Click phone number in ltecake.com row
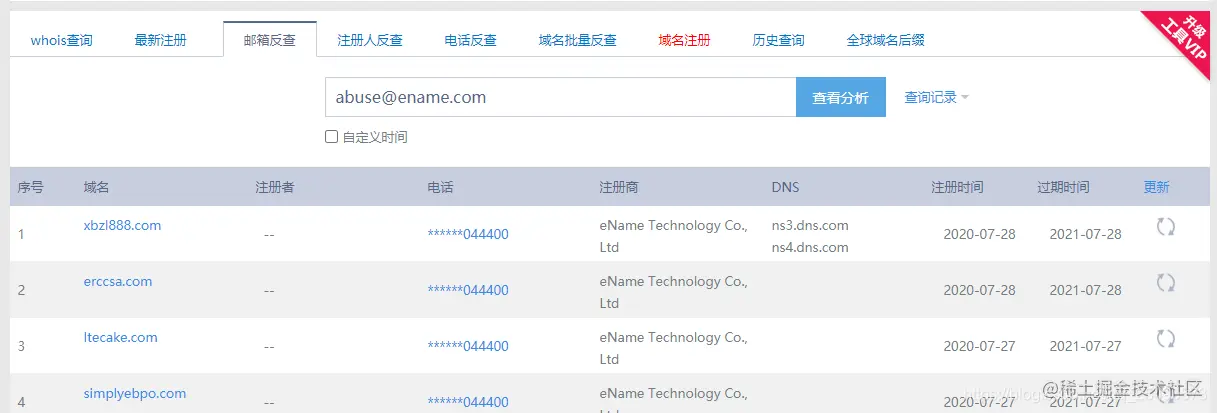The image size is (1217, 413). click(468, 346)
